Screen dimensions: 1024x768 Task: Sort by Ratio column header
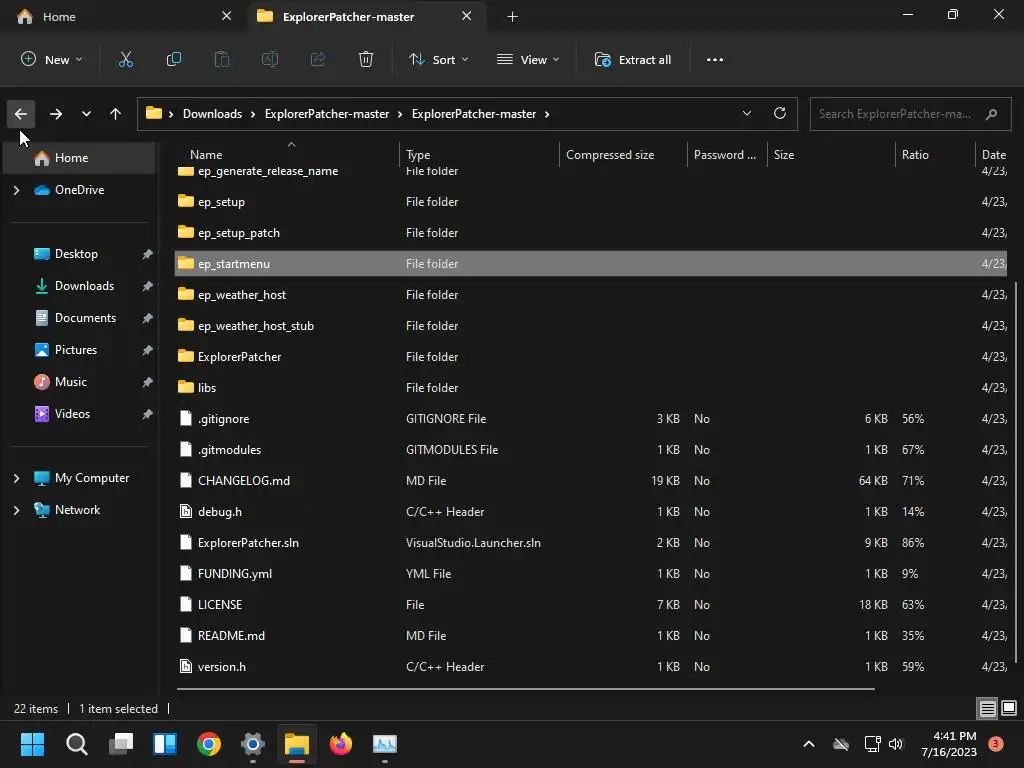935,155
